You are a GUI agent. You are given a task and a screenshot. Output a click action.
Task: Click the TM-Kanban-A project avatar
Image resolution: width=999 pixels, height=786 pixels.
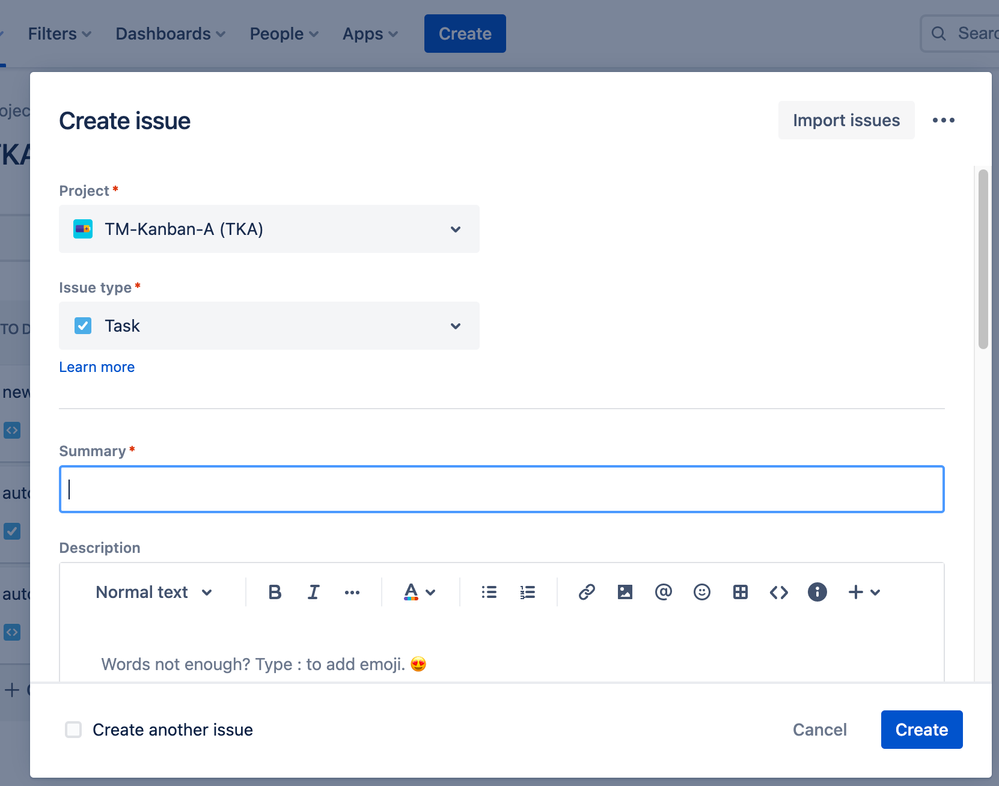click(x=83, y=229)
